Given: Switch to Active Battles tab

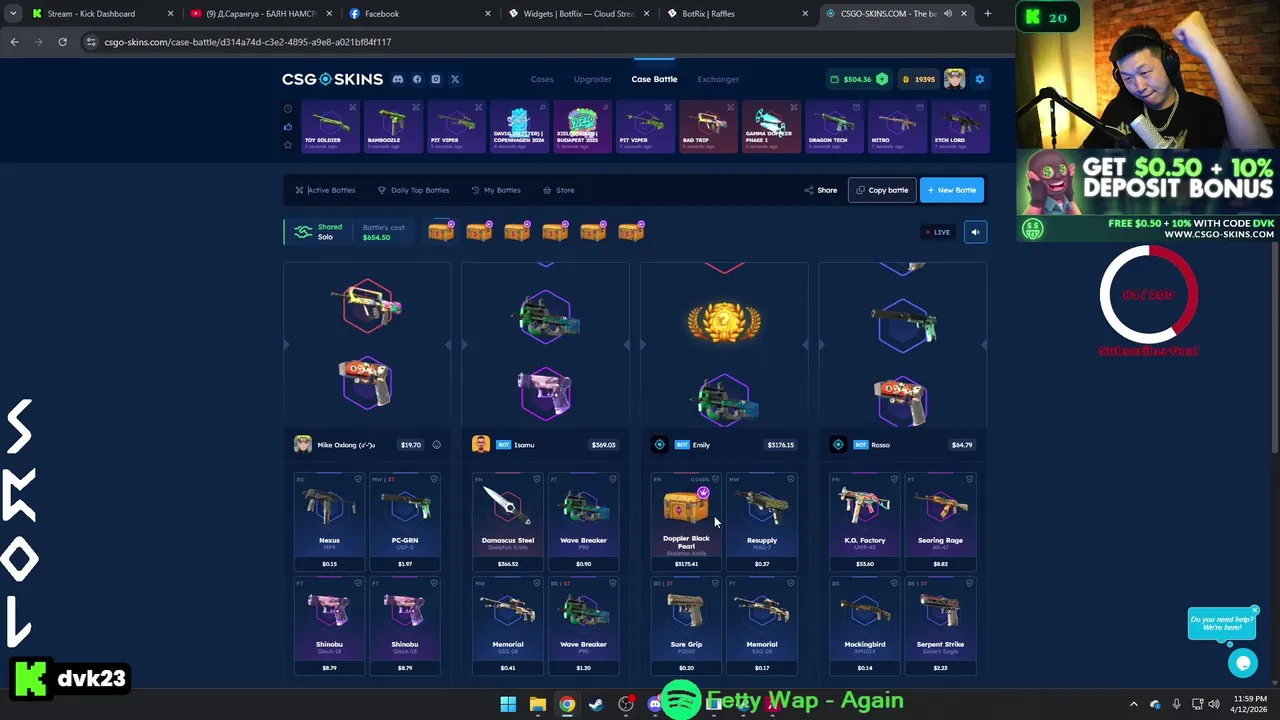Looking at the screenshot, I should 325,190.
